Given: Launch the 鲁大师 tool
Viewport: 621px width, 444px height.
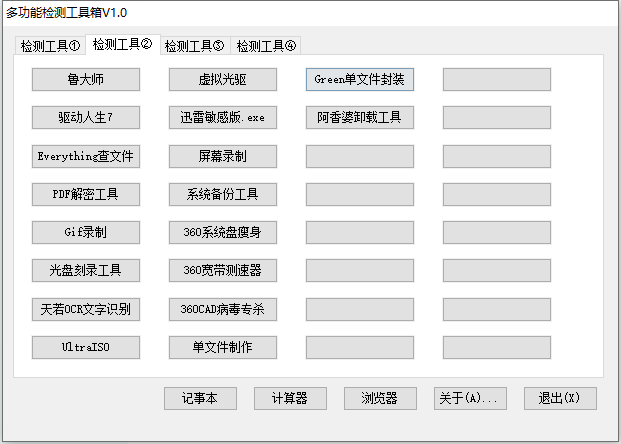Looking at the screenshot, I should point(86,80).
